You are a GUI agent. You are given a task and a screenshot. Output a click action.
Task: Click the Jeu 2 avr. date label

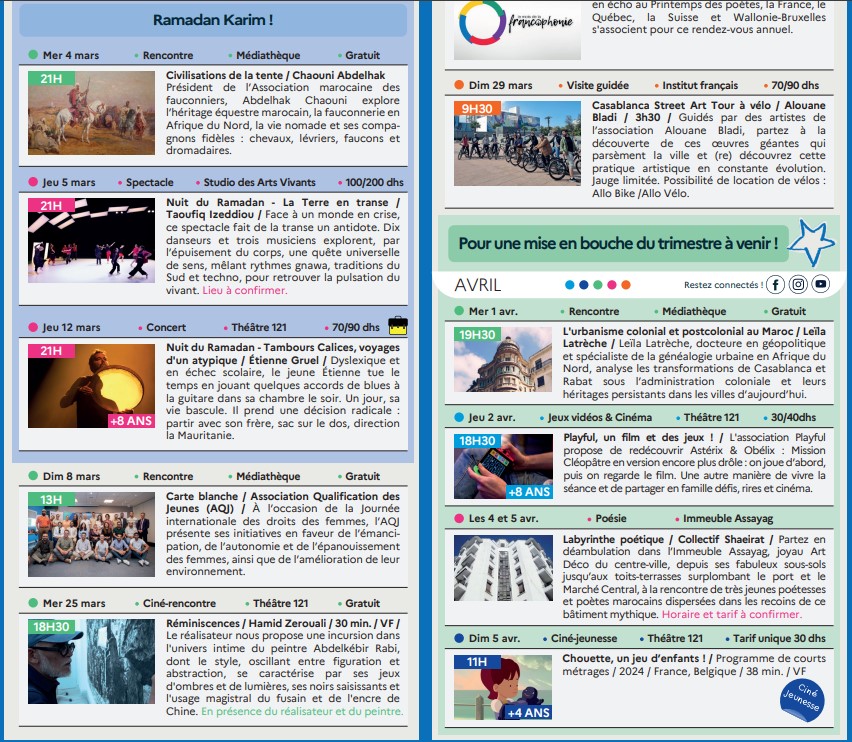click(492, 417)
